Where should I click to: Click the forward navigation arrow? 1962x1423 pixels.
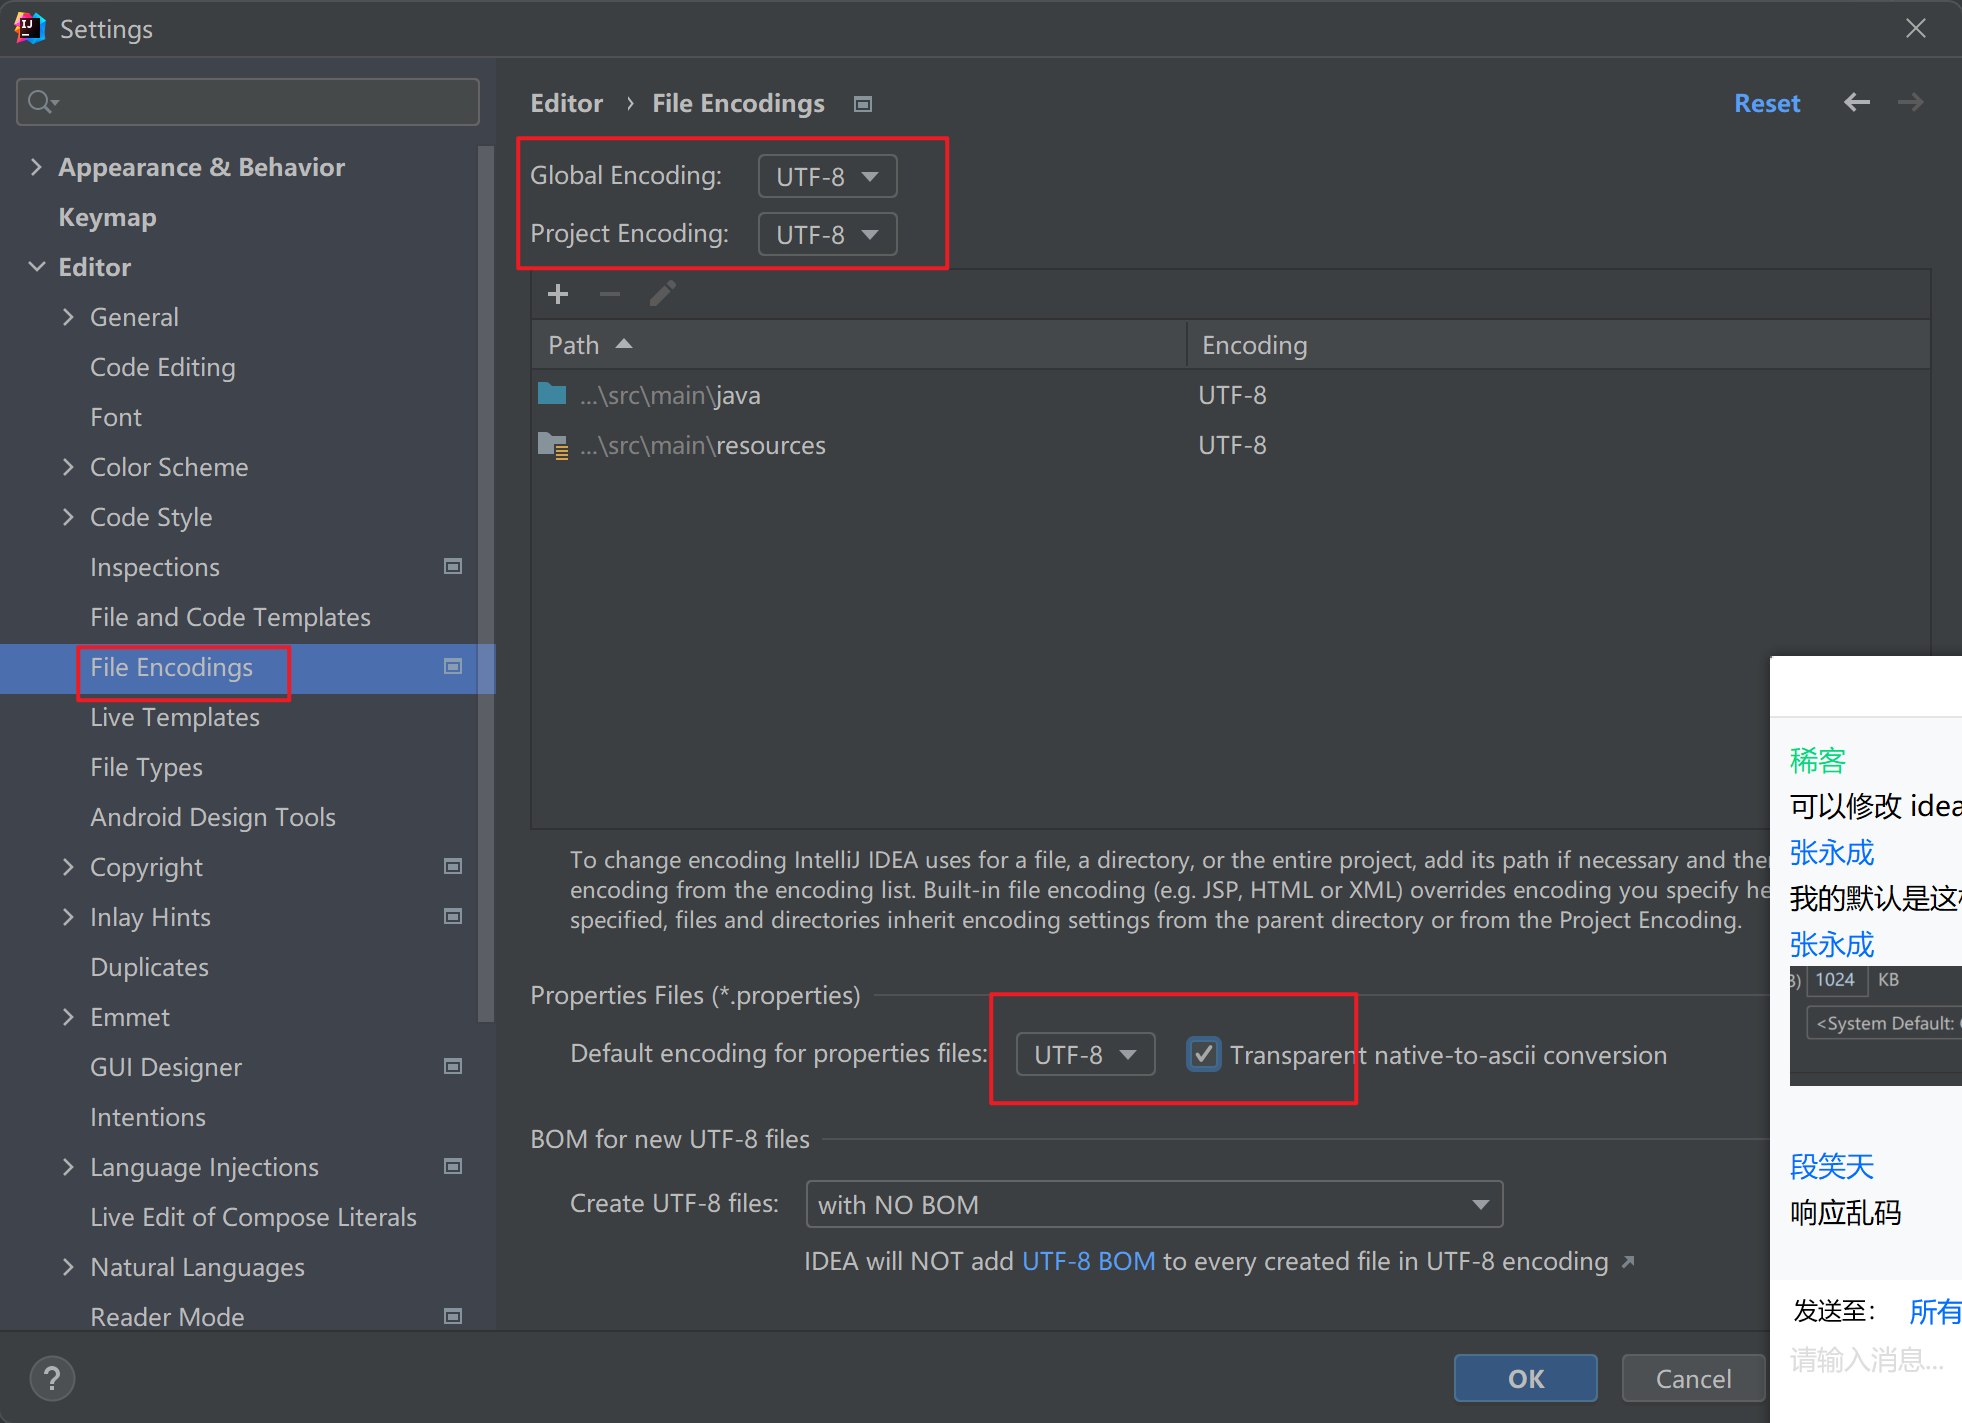pos(1911,102)
